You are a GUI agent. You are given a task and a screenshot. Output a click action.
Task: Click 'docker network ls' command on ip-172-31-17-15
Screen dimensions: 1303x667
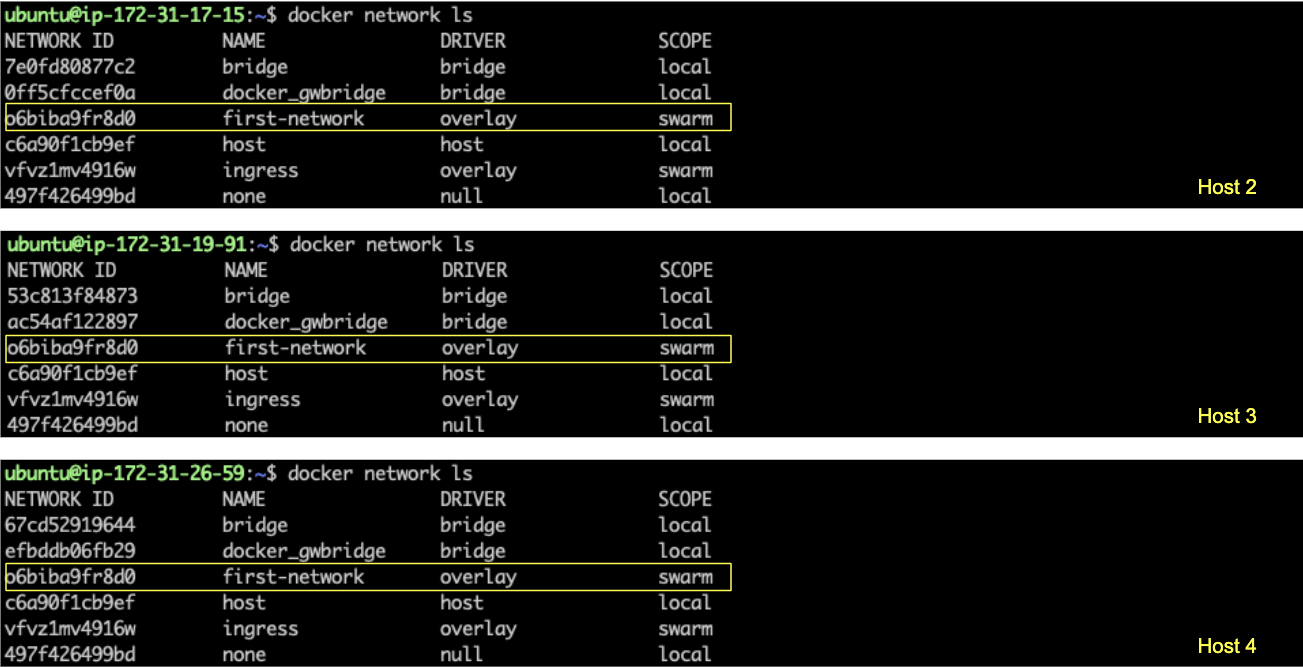[x=380, y=16]
